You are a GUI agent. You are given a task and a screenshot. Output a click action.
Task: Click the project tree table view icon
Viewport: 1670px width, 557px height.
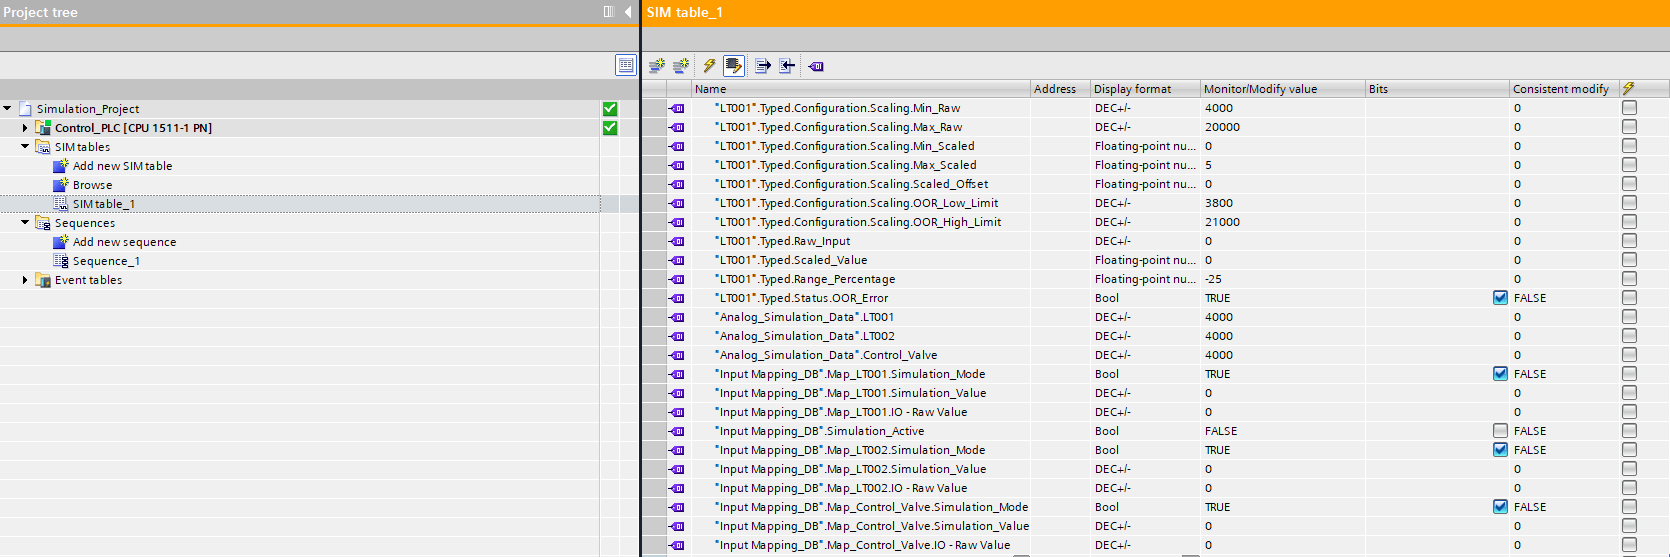click(626, 65)
